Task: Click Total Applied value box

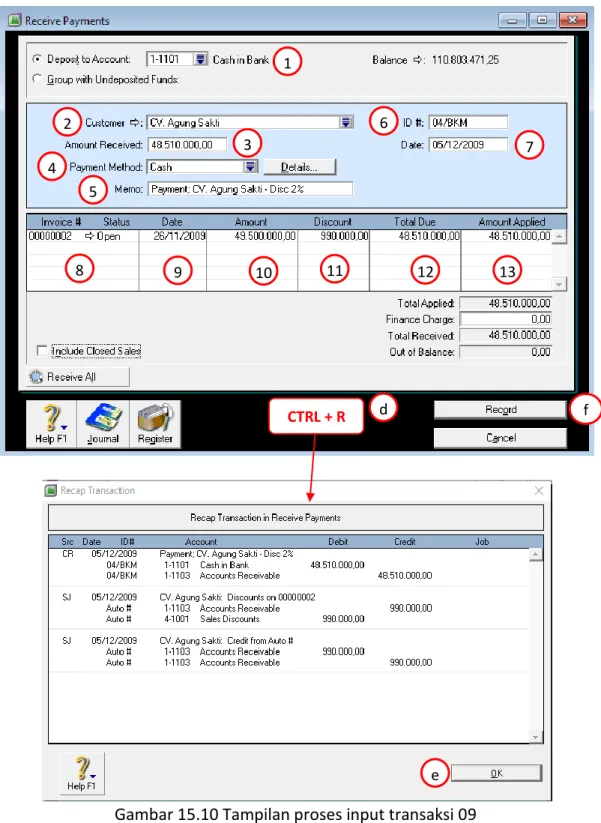Action: (506, 303)
